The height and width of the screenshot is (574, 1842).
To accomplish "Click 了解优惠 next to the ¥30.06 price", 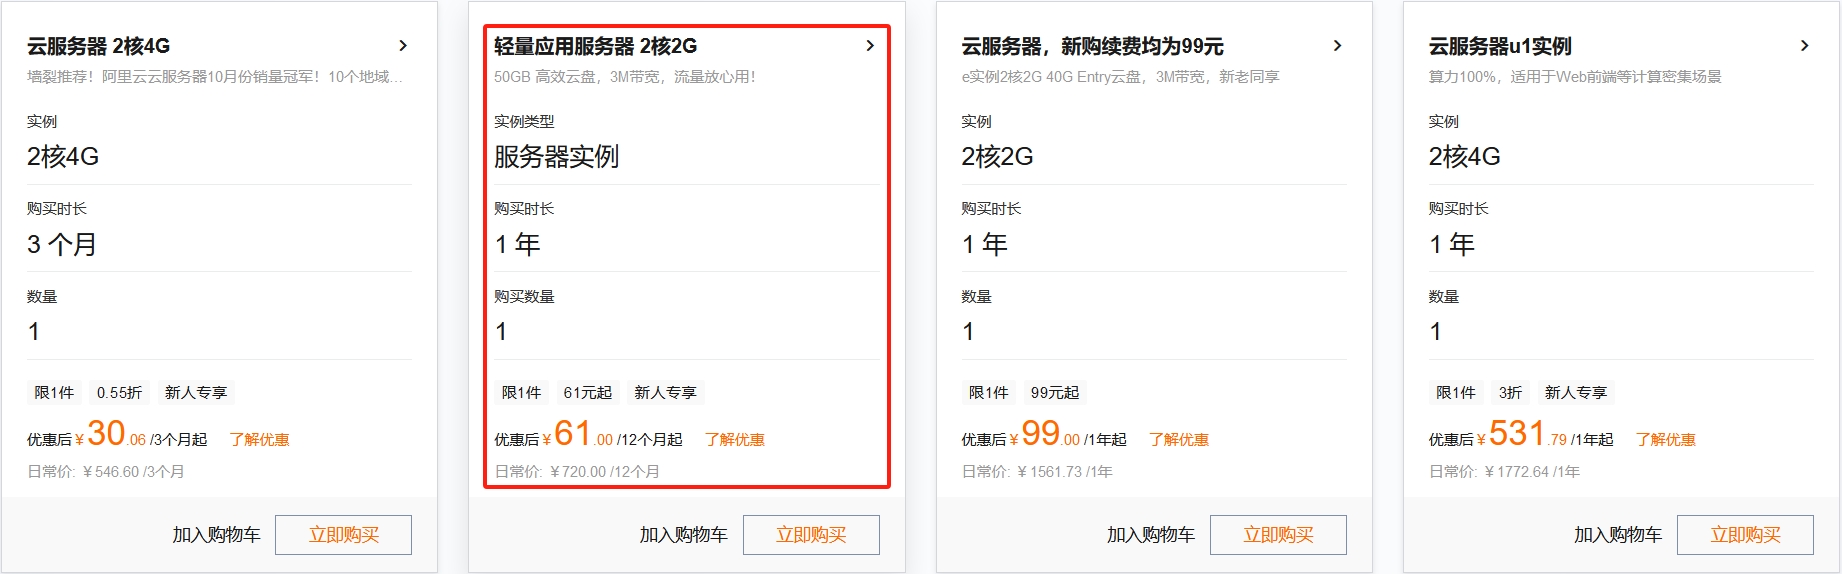I will pos(259,440).
